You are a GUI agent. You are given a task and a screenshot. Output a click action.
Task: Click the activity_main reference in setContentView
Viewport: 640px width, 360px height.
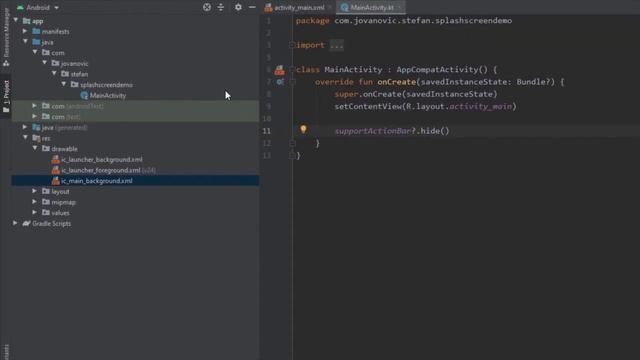(x=480, y=107)
